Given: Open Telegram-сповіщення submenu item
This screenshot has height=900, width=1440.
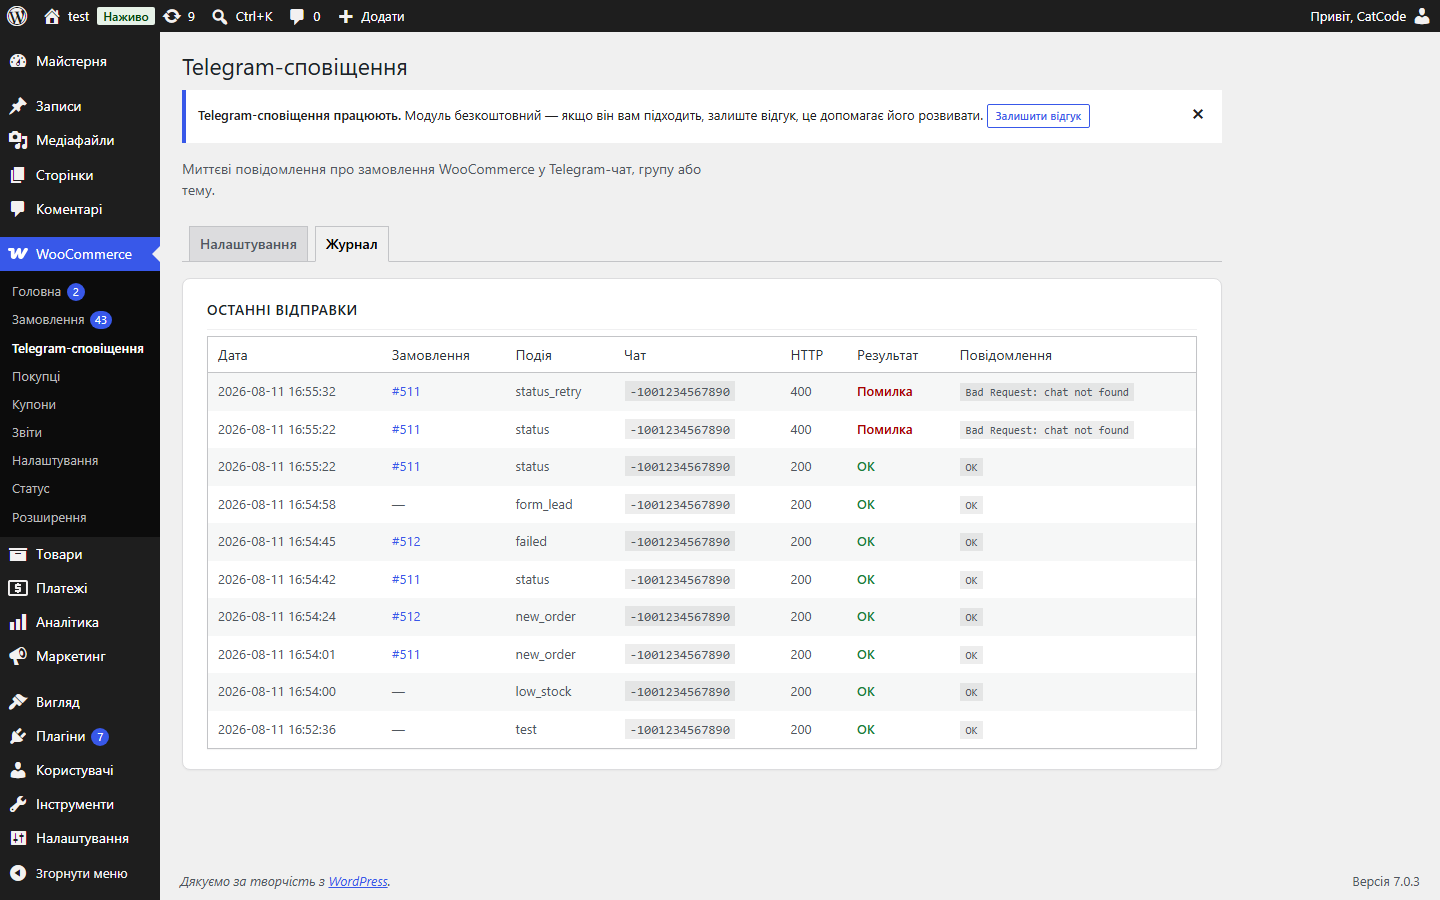Looking at the screenshot, I should (x=78, y=348).
